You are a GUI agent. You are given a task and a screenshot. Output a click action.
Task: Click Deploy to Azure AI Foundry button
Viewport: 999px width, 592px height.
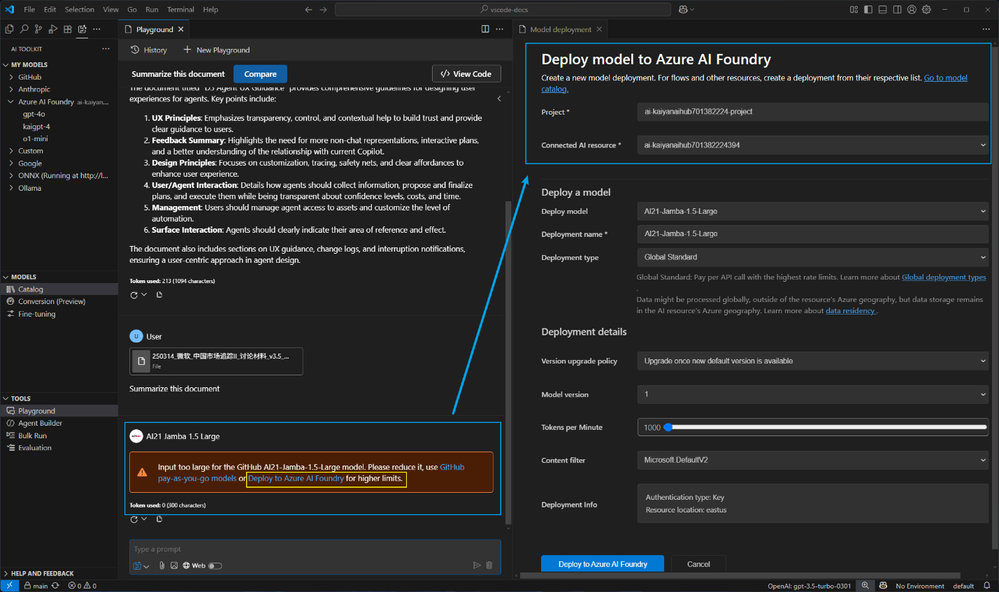click(x=602, y=564)
